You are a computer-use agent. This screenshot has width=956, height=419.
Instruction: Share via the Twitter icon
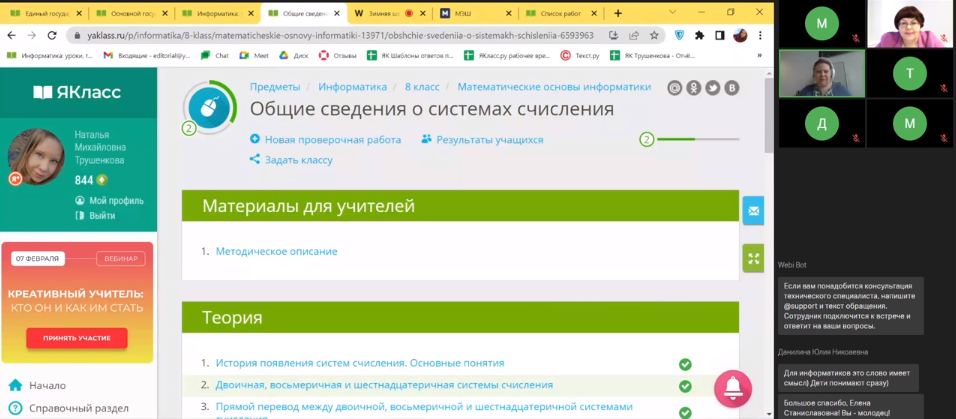point(713,88)
